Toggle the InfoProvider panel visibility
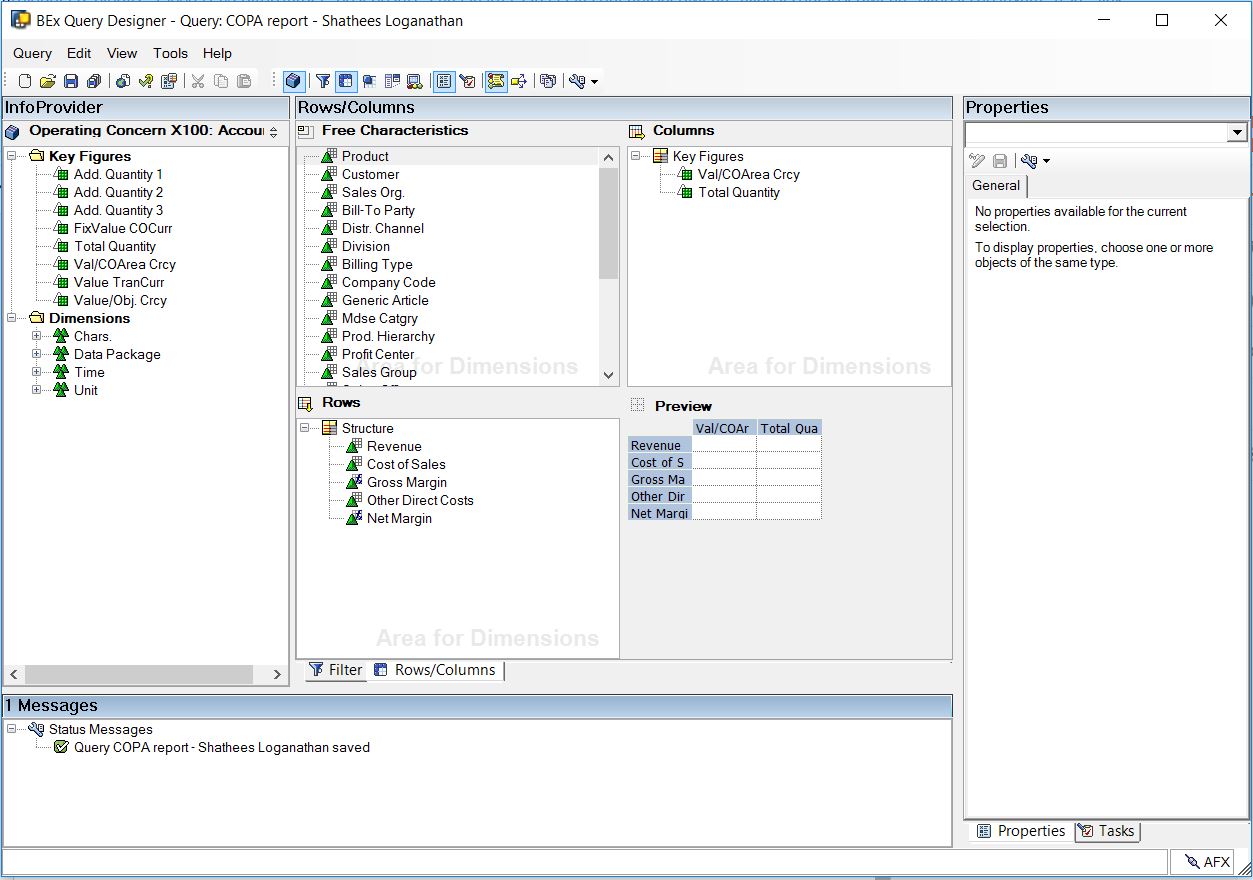This screenshot has width=1253, height=880. [x=293, y=81]
